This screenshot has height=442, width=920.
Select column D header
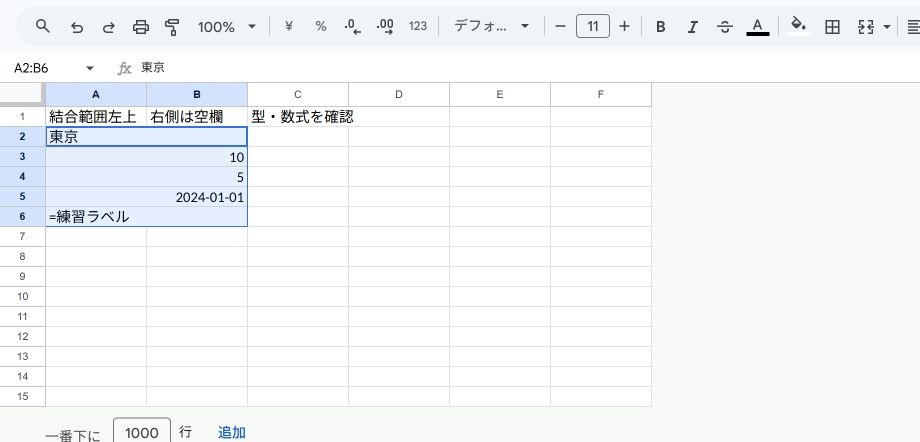[399, 95]
